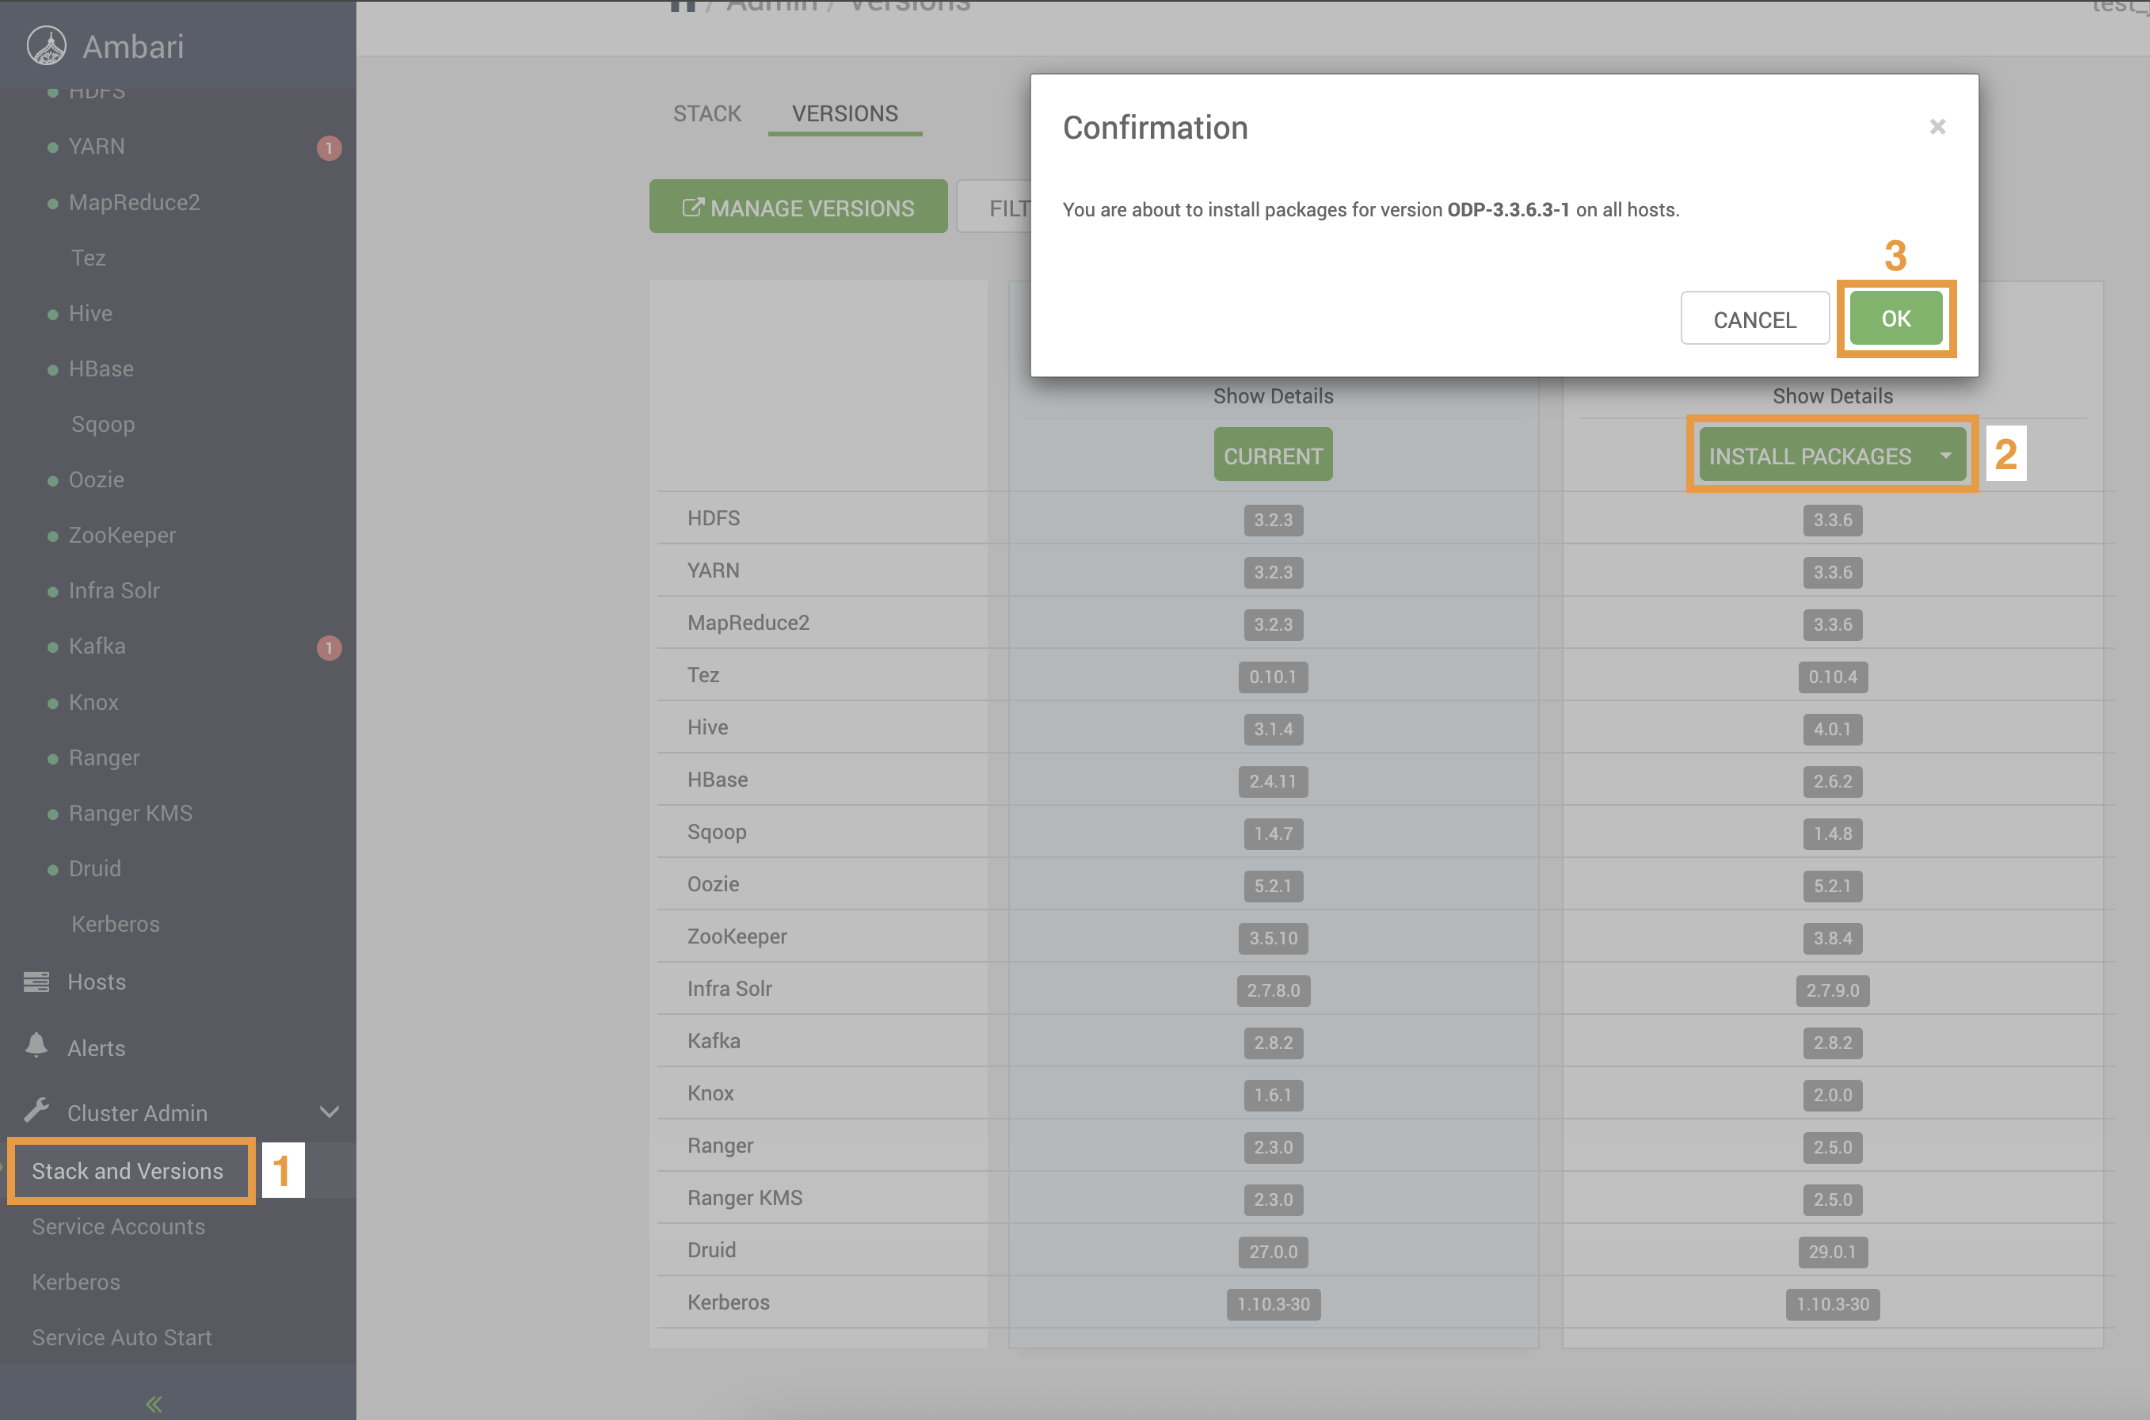Click the Druid 29.0.1 version badge
Viewport: 2150px width, 1420px height.
pyautogui.click(x=1832, y=1252)
